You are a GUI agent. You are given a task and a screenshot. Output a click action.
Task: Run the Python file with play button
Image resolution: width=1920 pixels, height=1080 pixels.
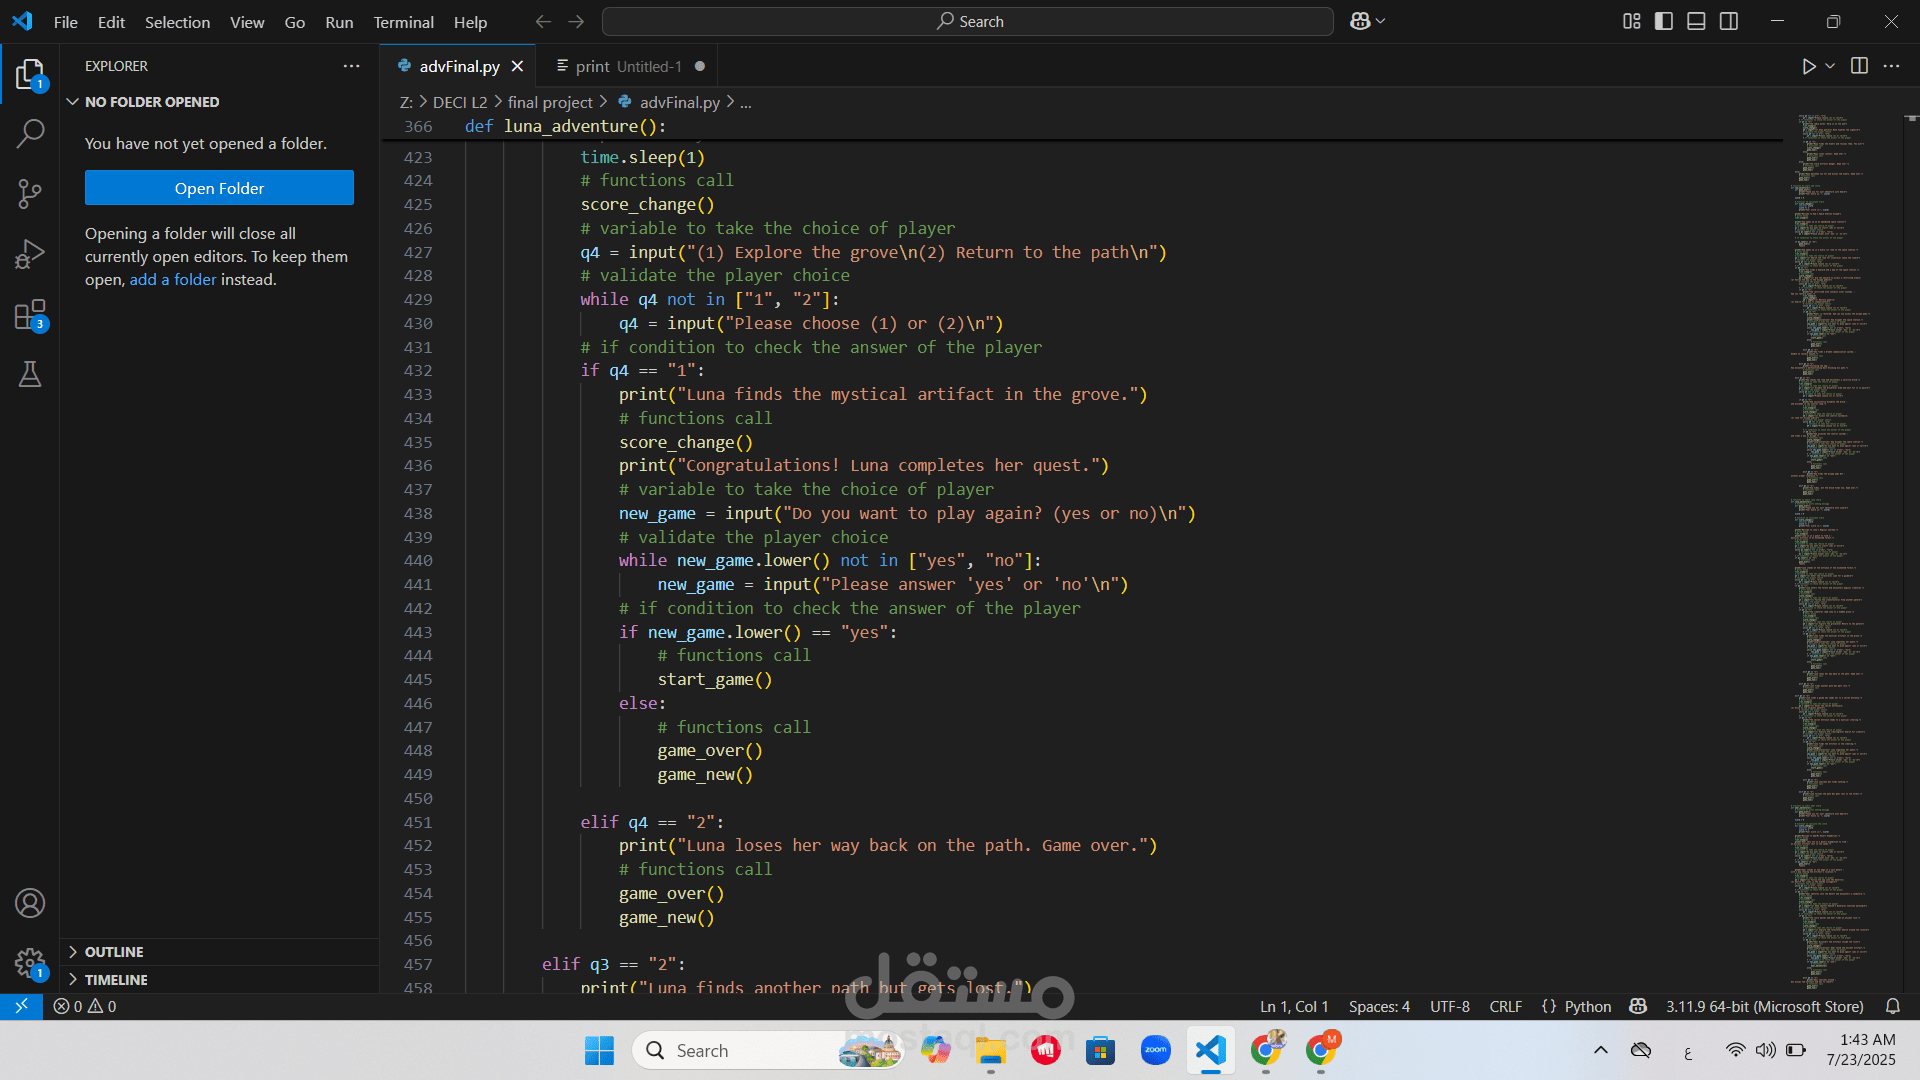pyautogui.click(x=1808, y=66)
